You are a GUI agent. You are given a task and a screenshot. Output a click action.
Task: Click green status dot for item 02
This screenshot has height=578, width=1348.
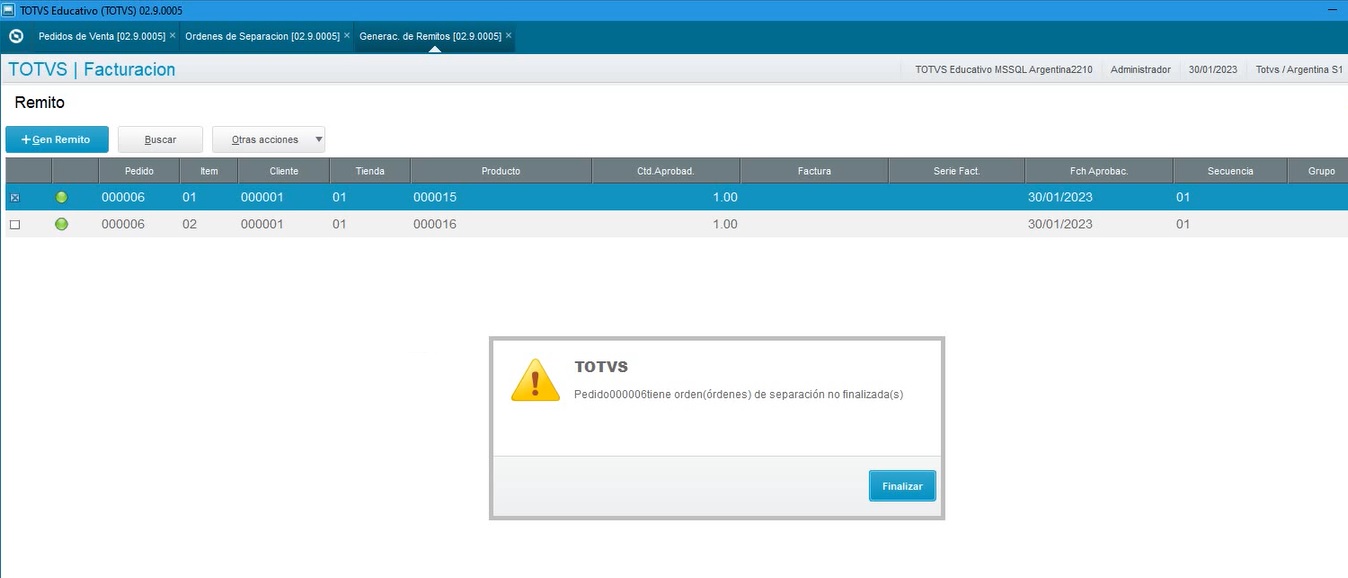point(61,224)
